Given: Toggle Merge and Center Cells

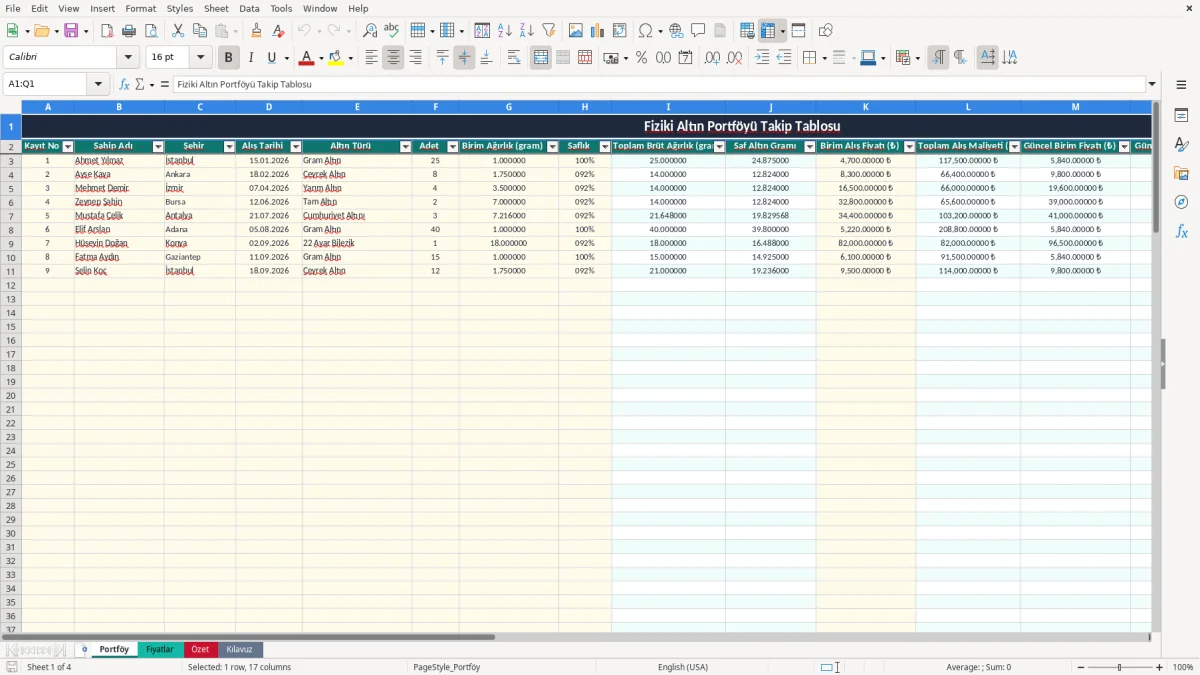Looking at the screenshot, I should [541, 58].
